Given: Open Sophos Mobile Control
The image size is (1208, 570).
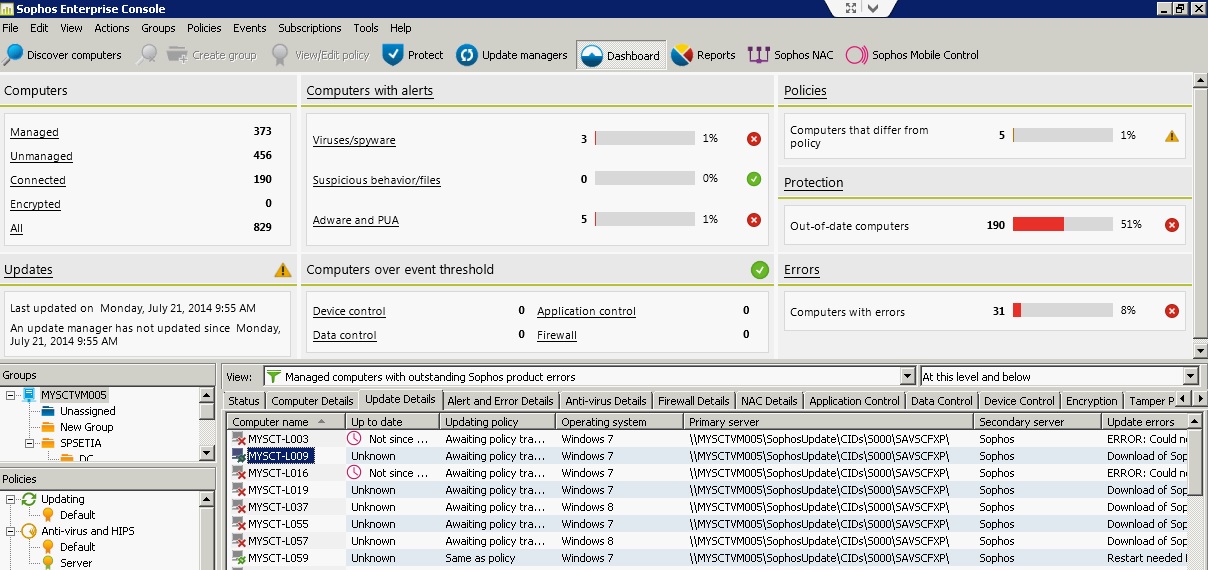Looking at the screenshot, I should click(913, 55).
